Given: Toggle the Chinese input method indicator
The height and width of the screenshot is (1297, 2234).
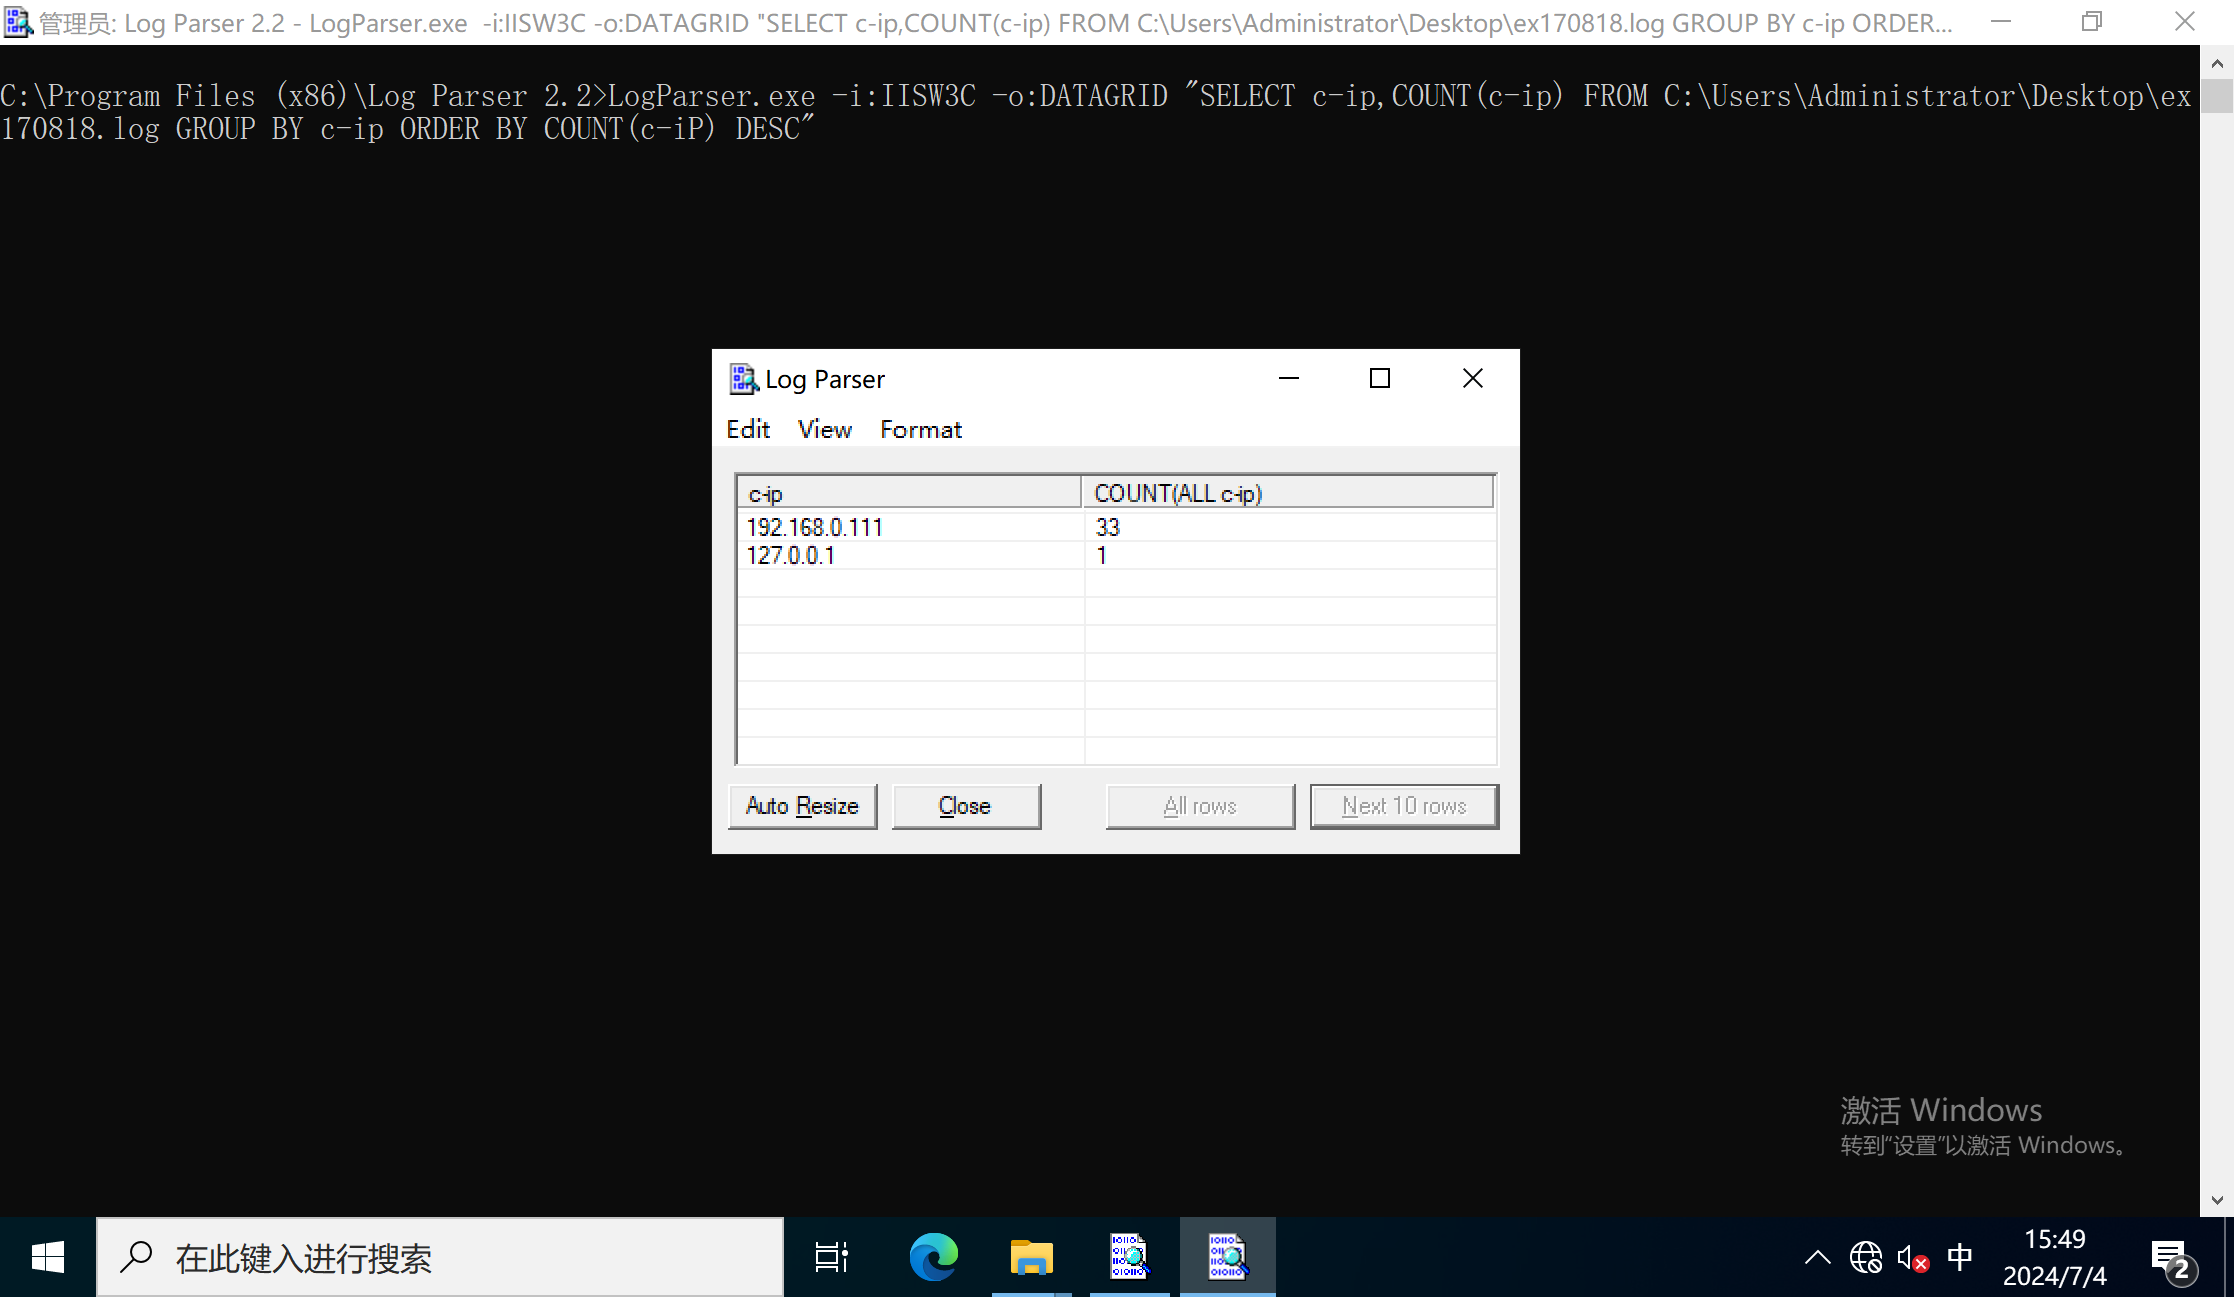Looking at the screenshot, I should coord(1960,1257).
